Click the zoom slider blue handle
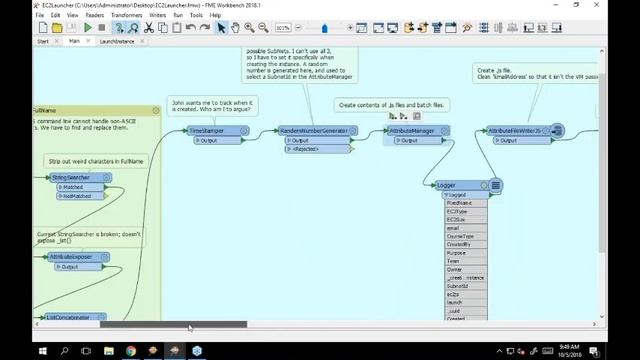640x360 pixels. [324, 28]
